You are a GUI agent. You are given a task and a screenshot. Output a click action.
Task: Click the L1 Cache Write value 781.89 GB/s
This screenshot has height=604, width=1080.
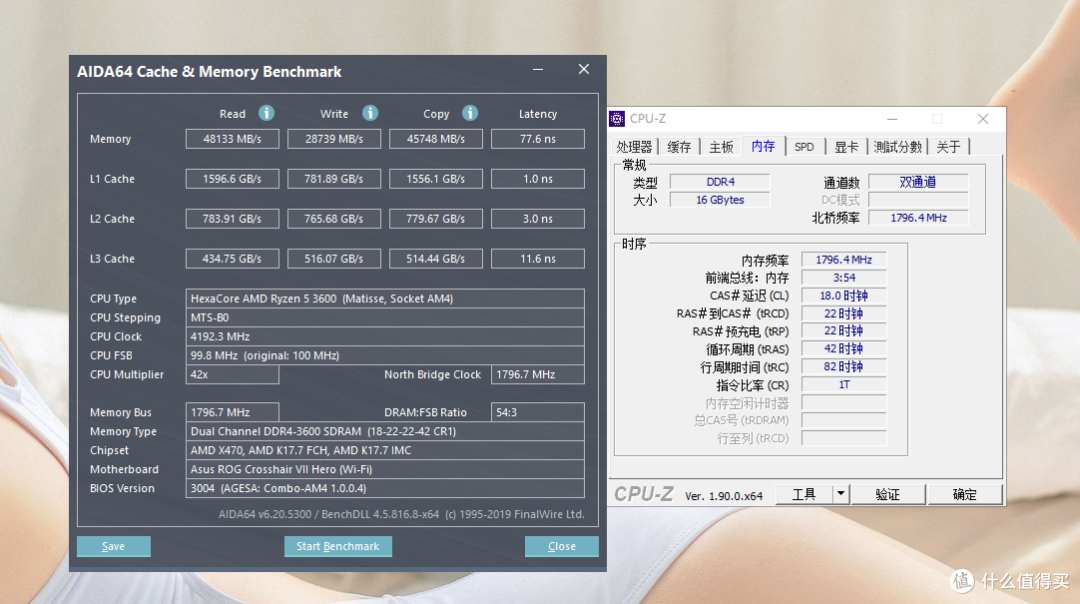334,178
